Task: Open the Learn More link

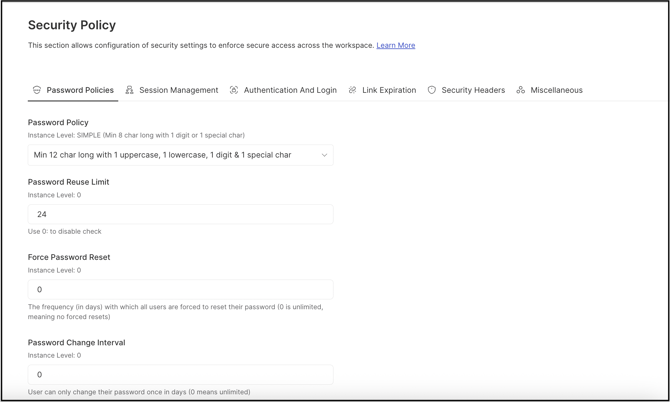Action: point(396,45)
